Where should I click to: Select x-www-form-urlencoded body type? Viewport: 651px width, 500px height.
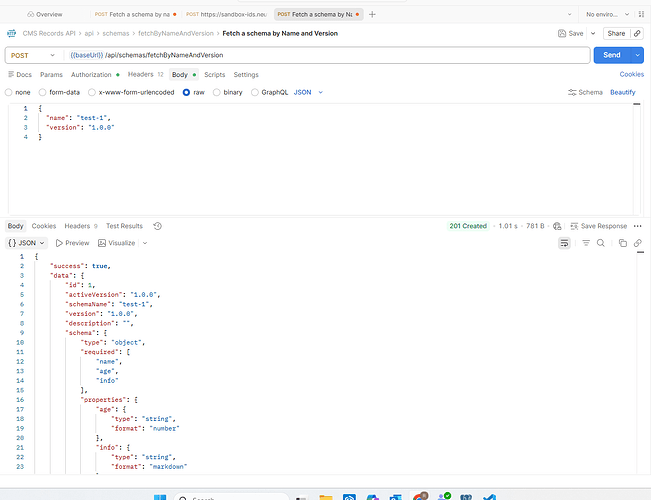click(x=92, y=92)
